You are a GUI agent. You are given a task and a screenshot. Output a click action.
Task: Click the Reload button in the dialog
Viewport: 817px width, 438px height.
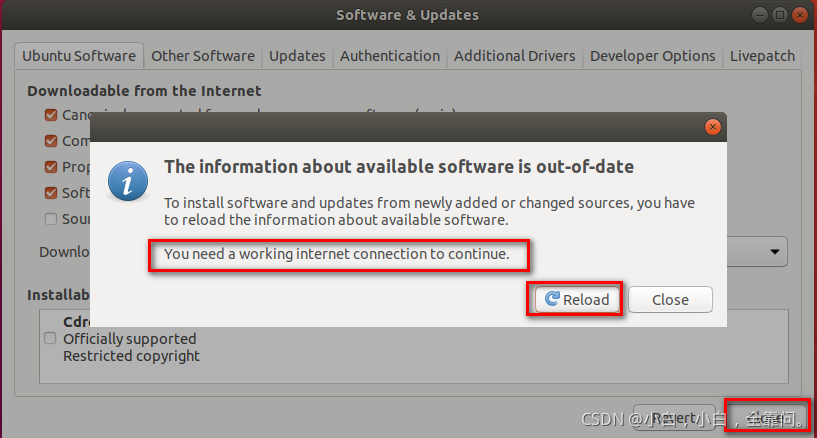[577, 299]
